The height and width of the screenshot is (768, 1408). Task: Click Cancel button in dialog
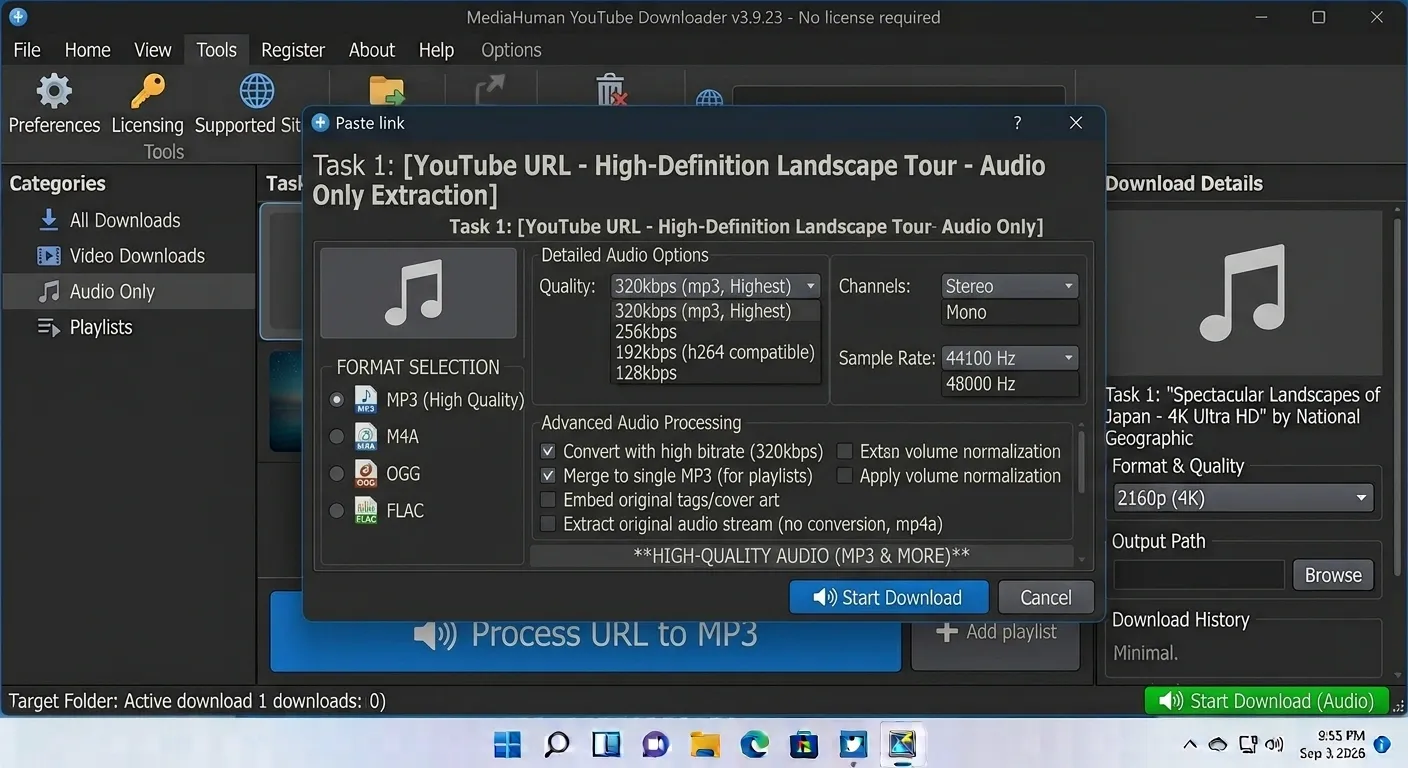pyautogui.click(x=1046, y=598)
